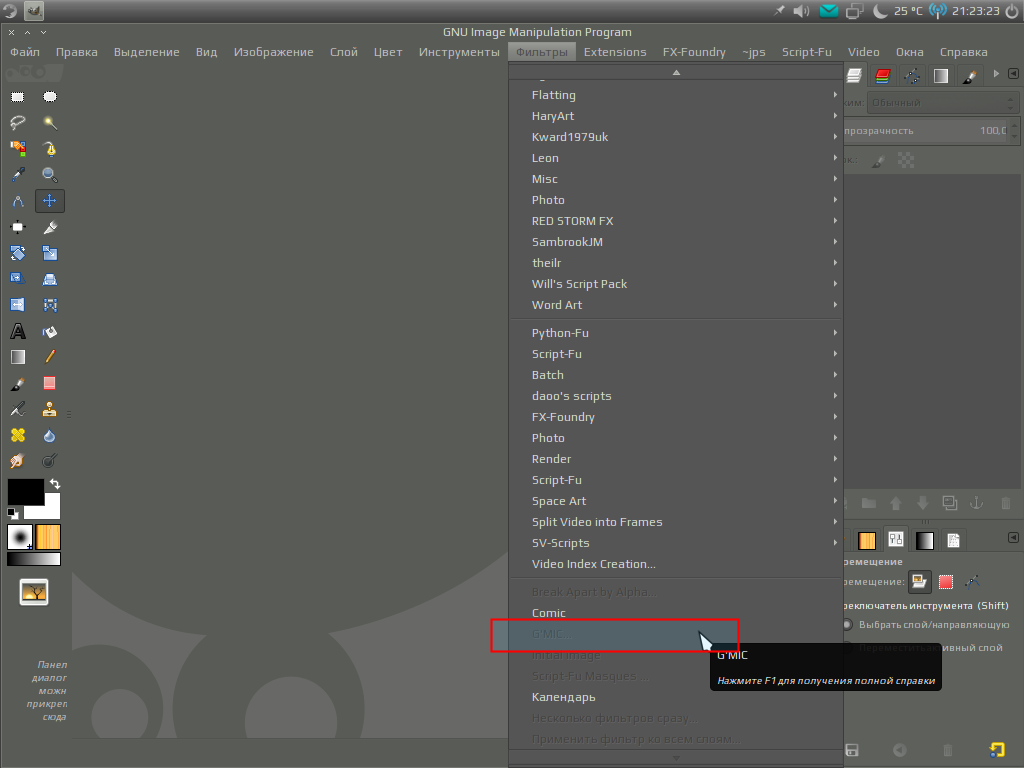Choose the Paintbrush tool
The image size is (1024, 768).
pyautogui.click(x=18, y=383)
